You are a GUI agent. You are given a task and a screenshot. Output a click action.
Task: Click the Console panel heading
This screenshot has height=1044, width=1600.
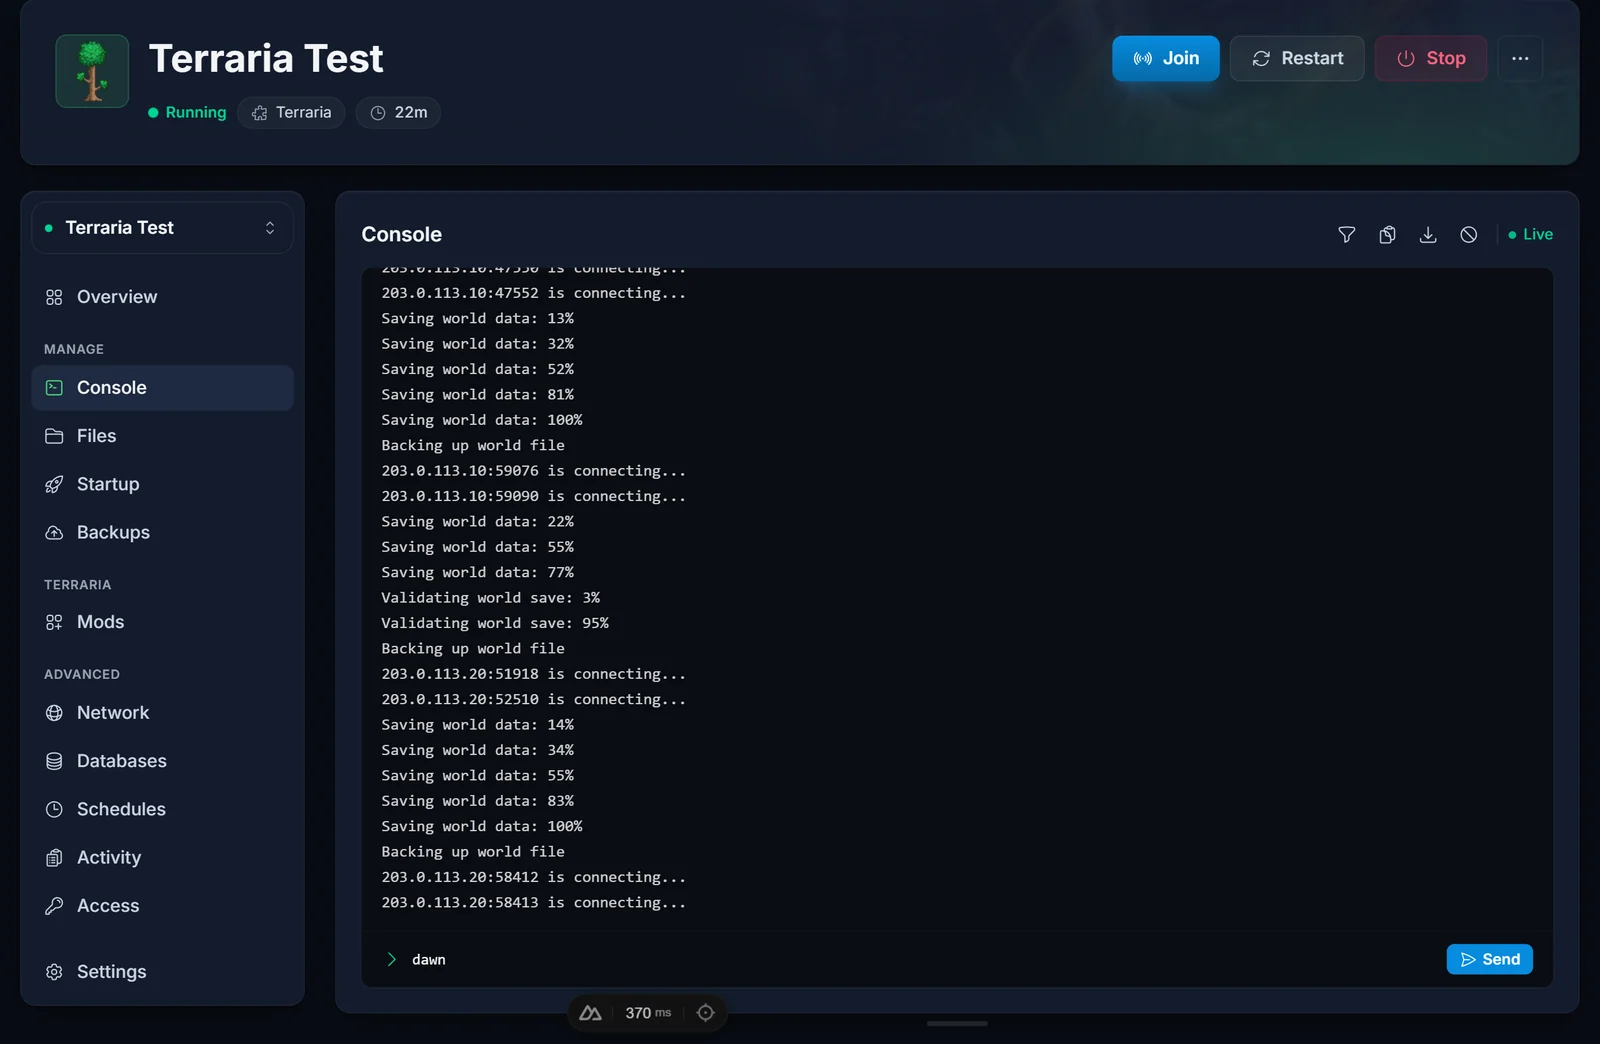(x=401, y=234)
